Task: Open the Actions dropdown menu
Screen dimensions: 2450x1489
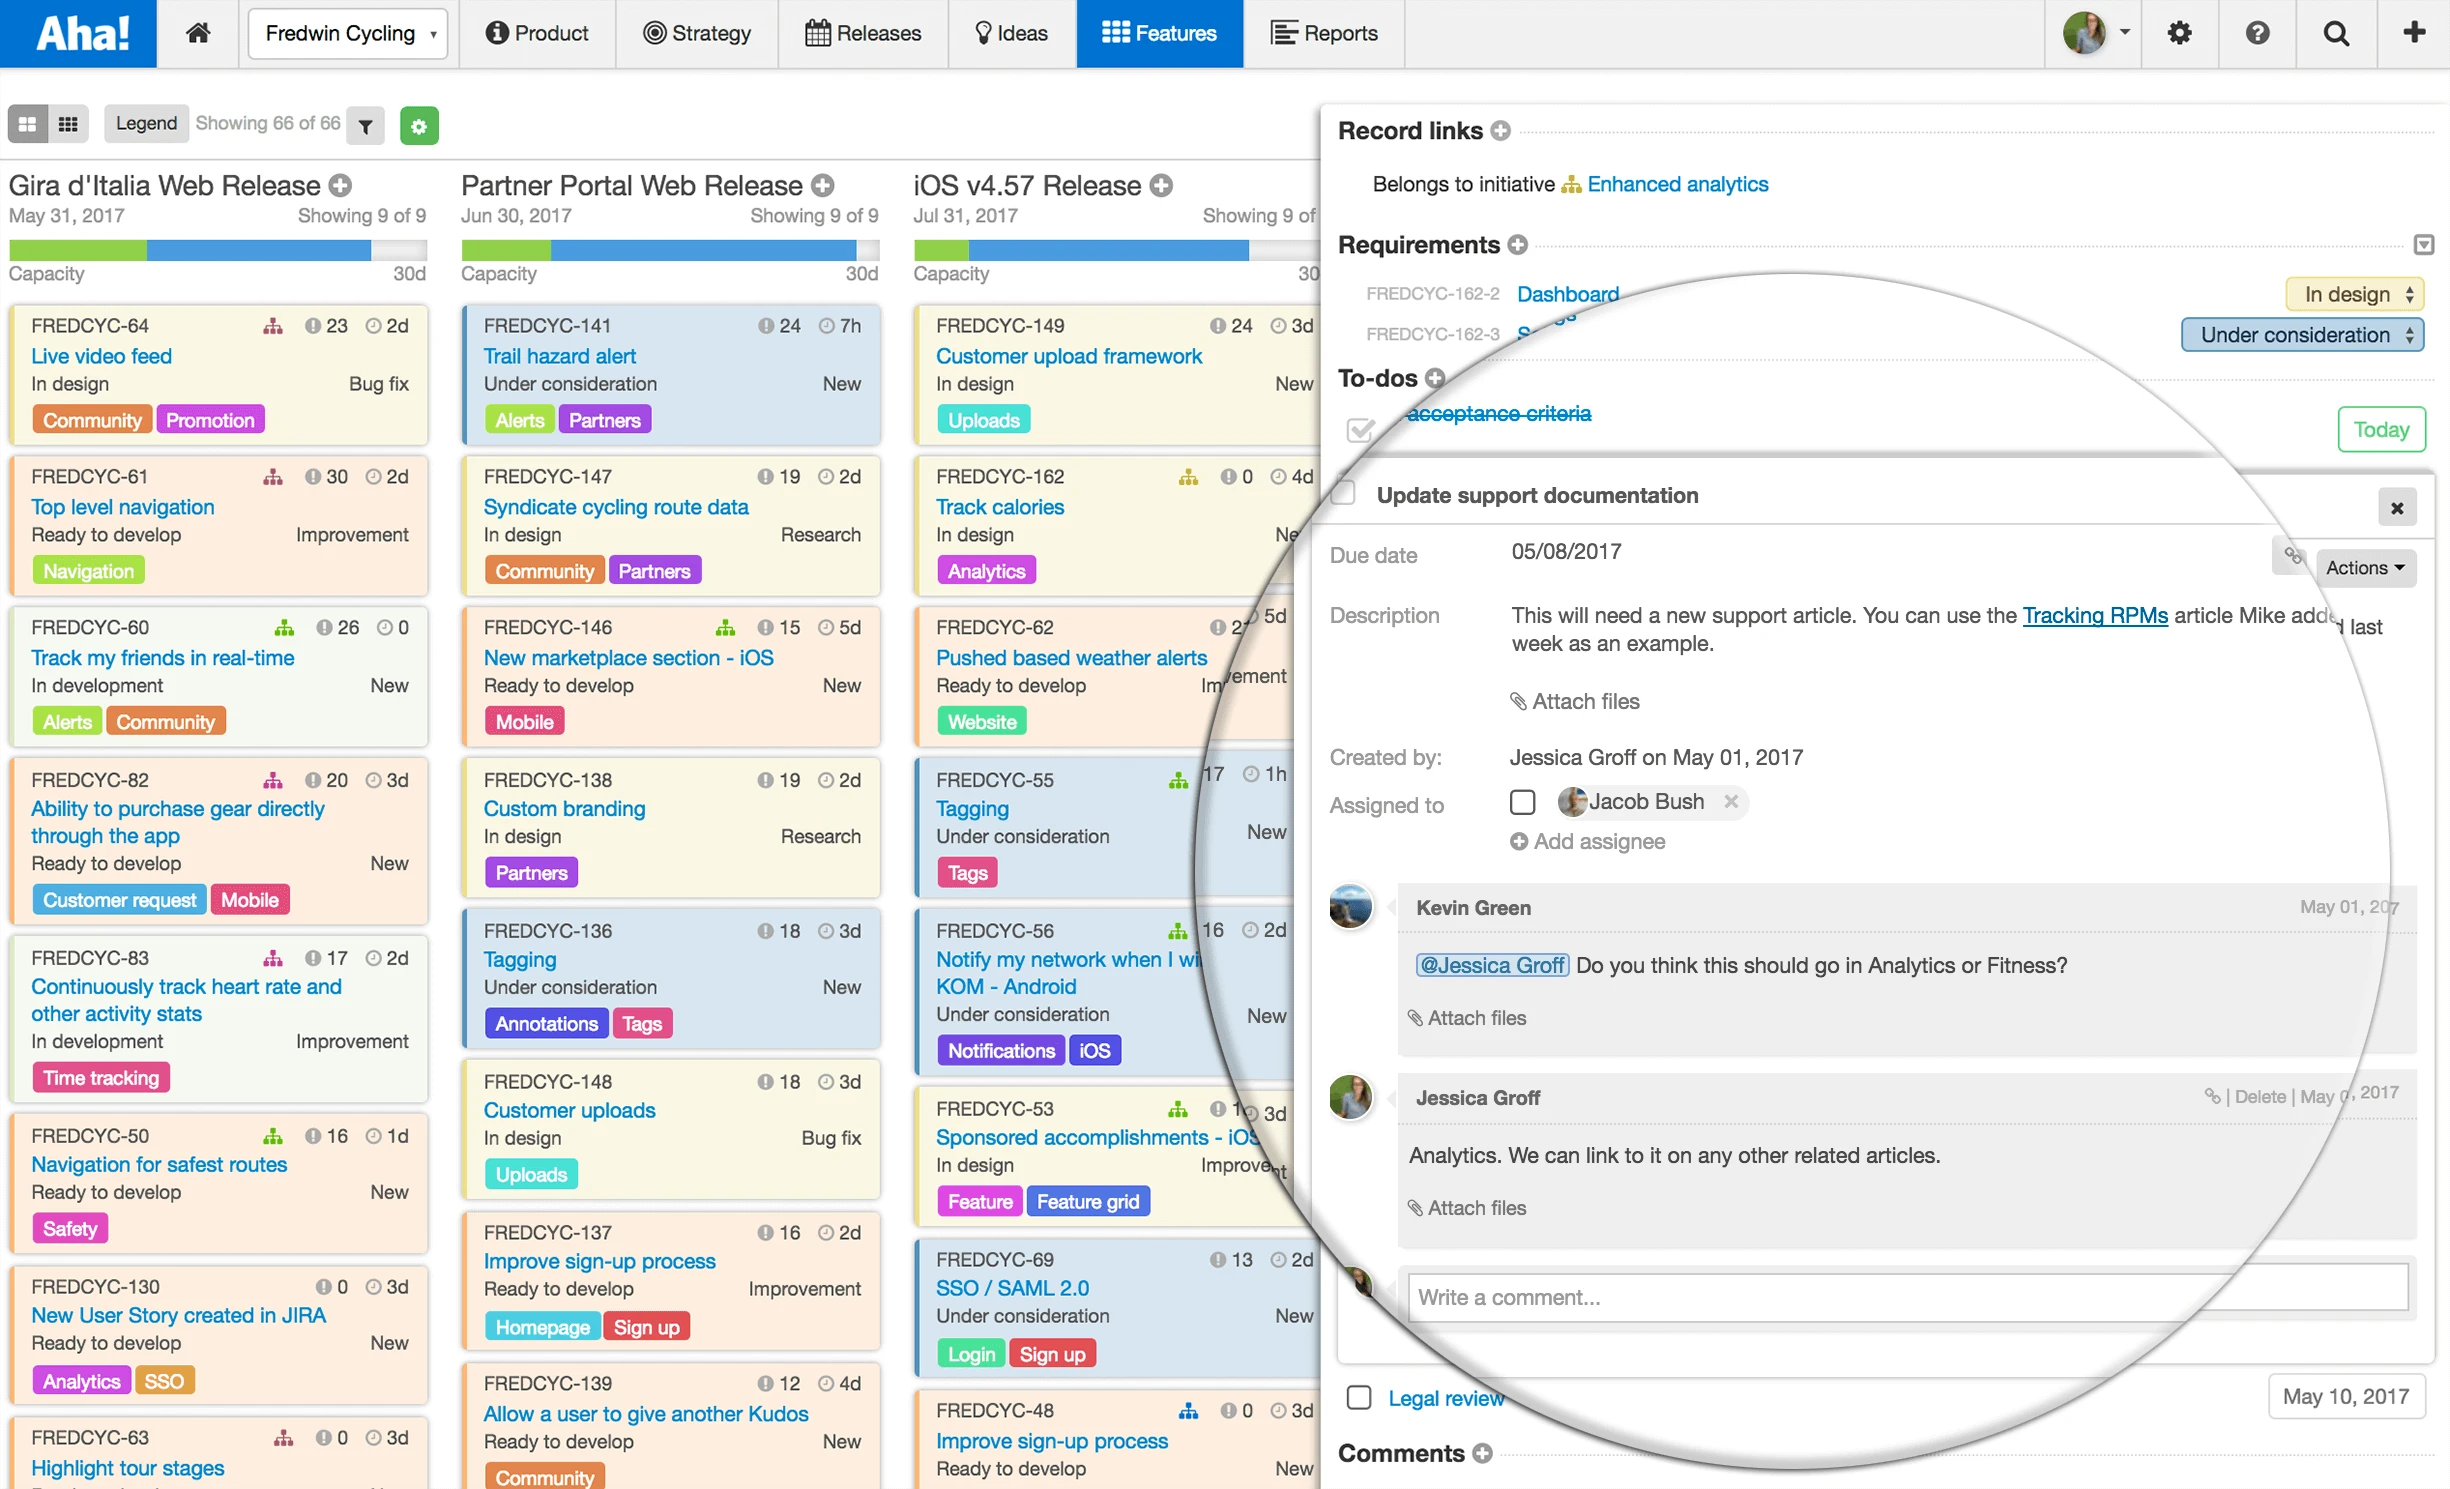Action: [x=2365, y=568]
